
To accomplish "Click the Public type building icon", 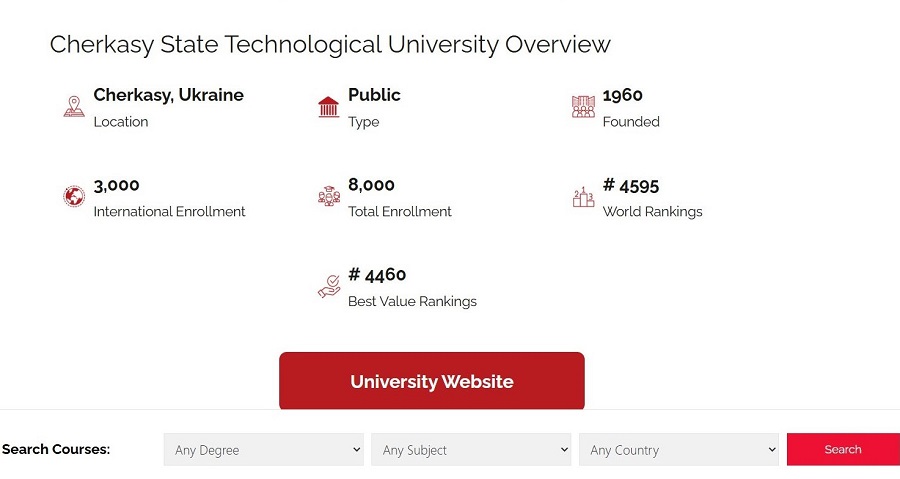I will tap(328, 107).
